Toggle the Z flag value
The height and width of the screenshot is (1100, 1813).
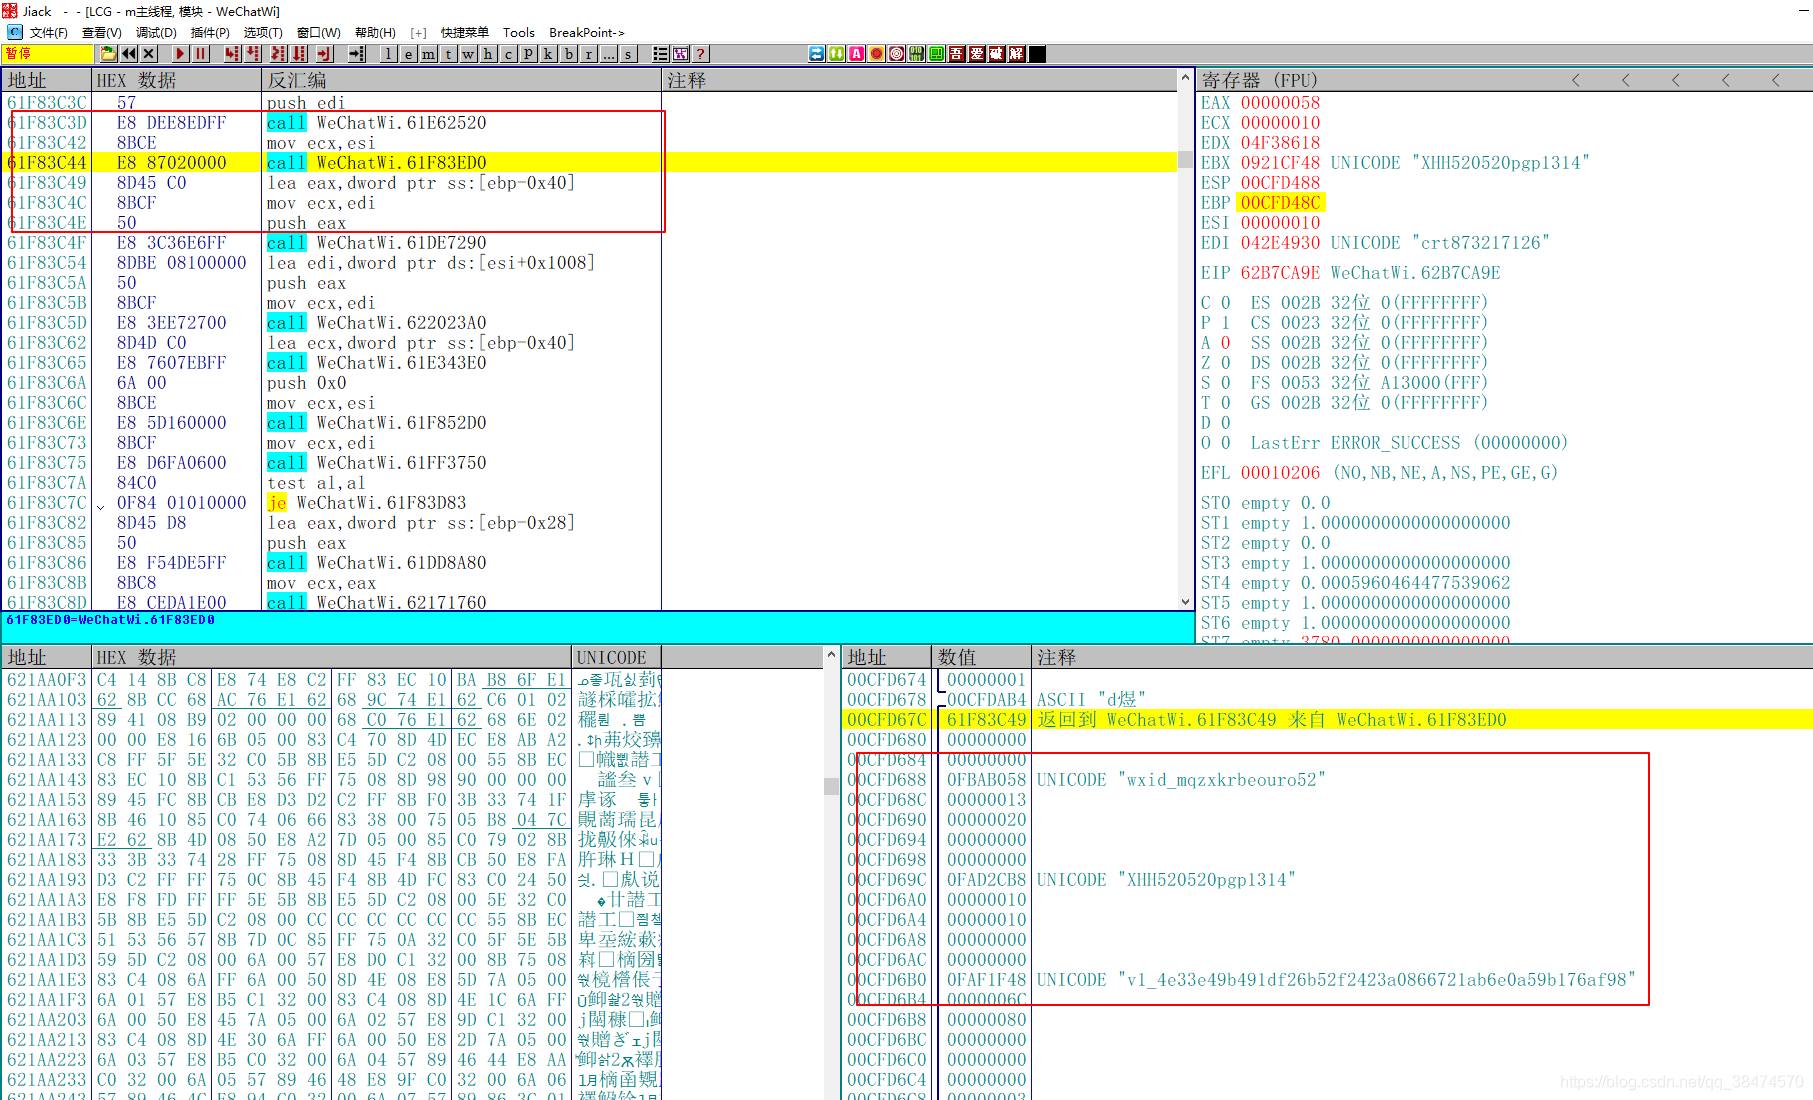tap(1225, 362)
